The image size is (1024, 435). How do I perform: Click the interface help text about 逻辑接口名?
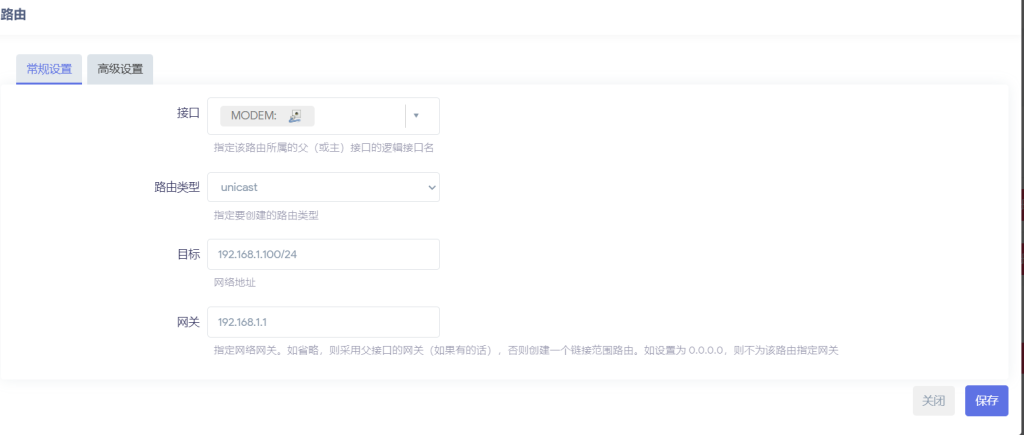point(323,147)
